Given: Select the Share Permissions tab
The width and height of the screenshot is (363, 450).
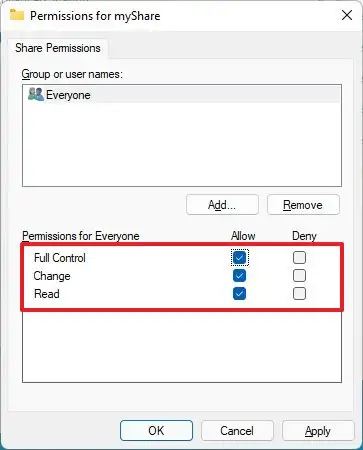Looking at the screenshot, I should click(58, 48).
